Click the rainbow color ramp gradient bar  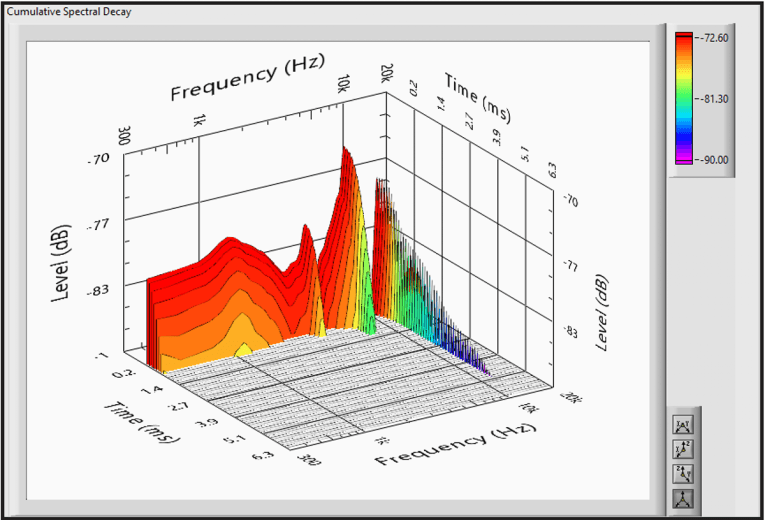coord(685,98)
